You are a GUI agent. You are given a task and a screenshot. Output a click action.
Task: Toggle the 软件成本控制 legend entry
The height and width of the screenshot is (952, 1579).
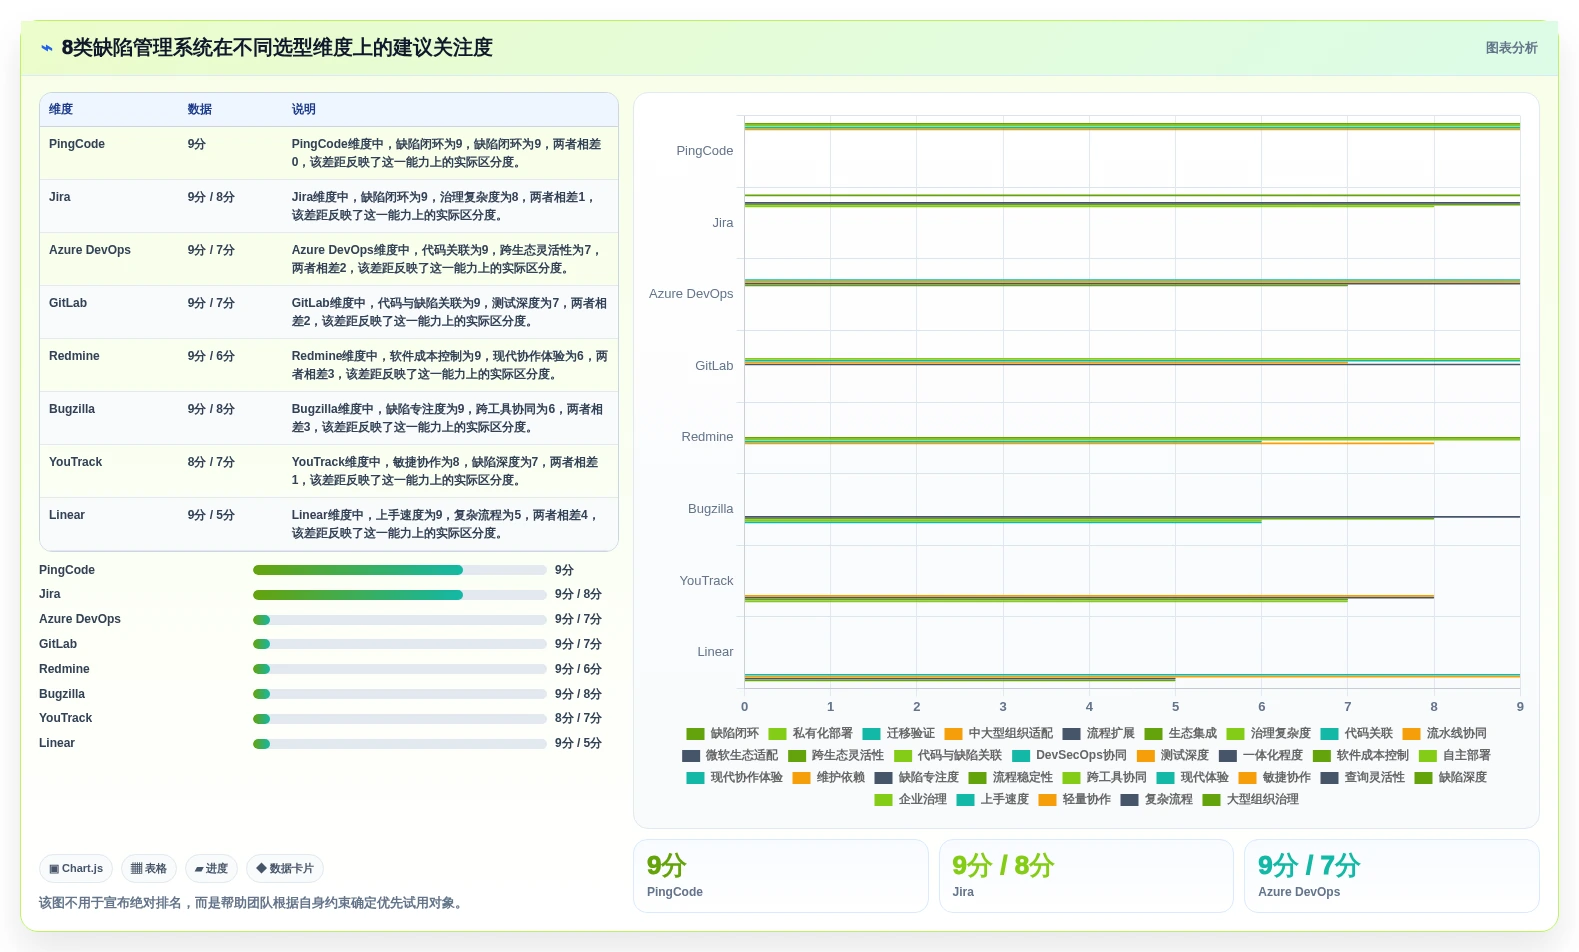[1361, 756]
